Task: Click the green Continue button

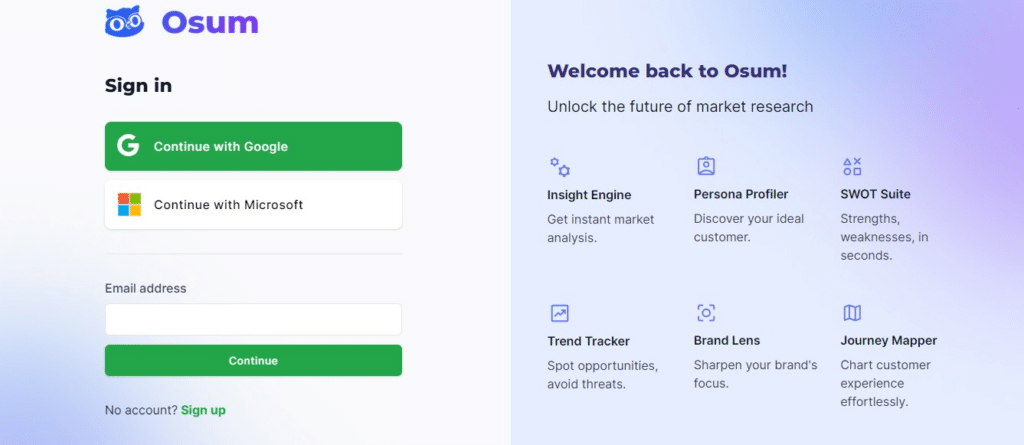Action: tap(253, 361)
